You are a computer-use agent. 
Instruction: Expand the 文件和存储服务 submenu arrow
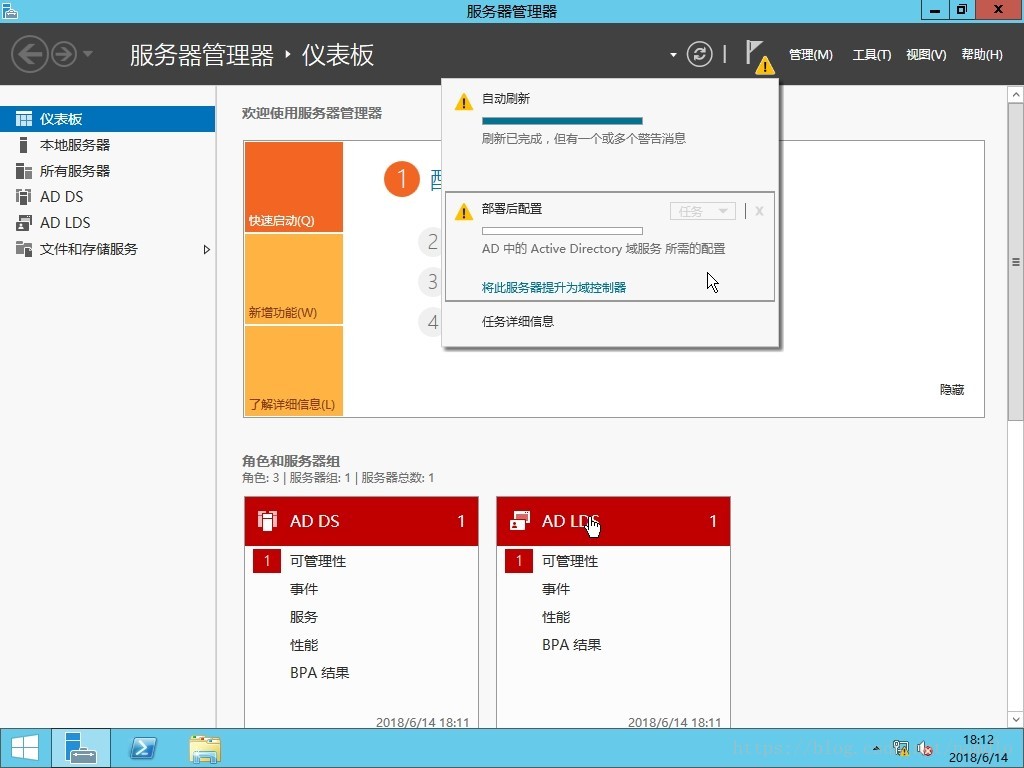206,249
